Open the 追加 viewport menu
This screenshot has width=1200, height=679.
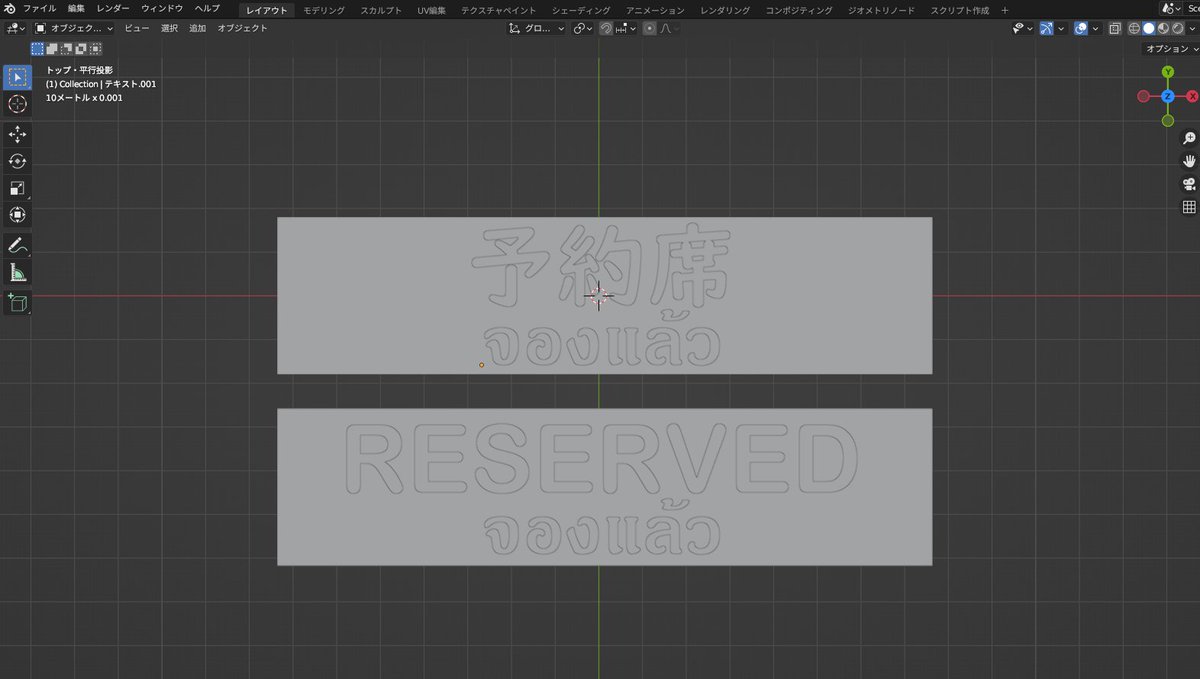[x=197, y=28]
